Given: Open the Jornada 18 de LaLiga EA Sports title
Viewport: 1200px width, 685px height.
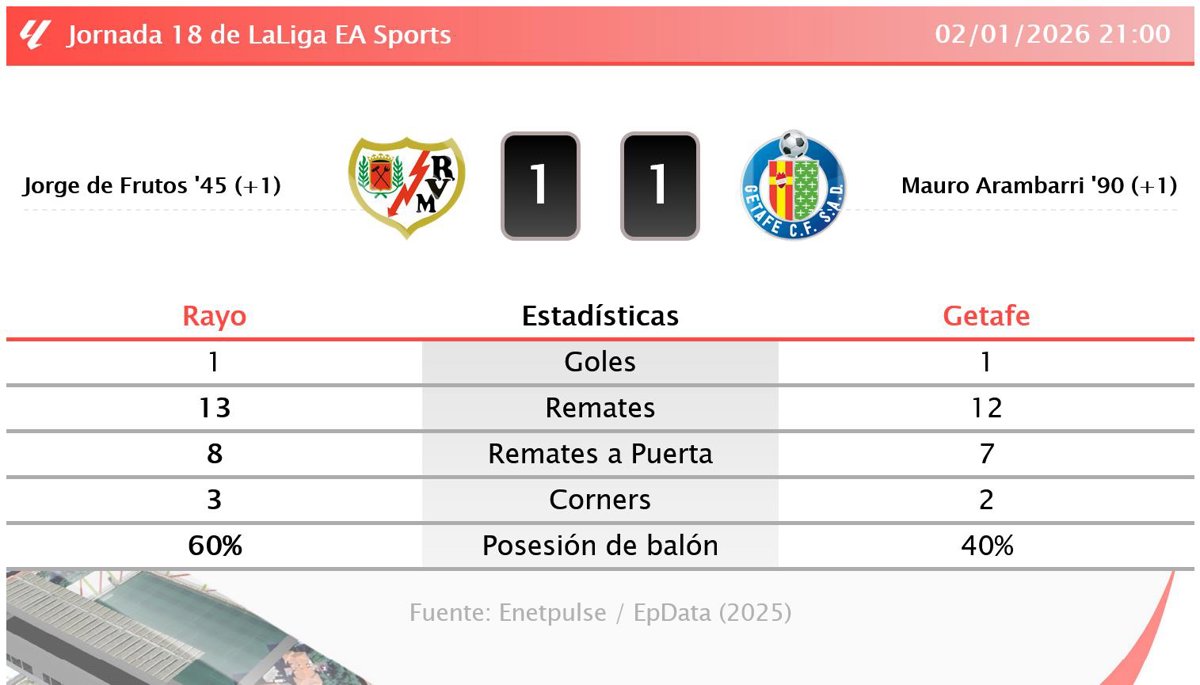Looking at the screenshot, I should pyautogui.click(x=259, y=35).
